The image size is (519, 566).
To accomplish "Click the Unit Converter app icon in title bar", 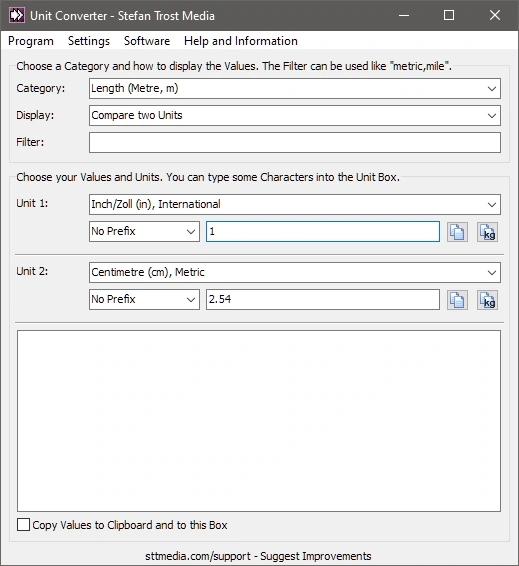I will coord(17,16).
